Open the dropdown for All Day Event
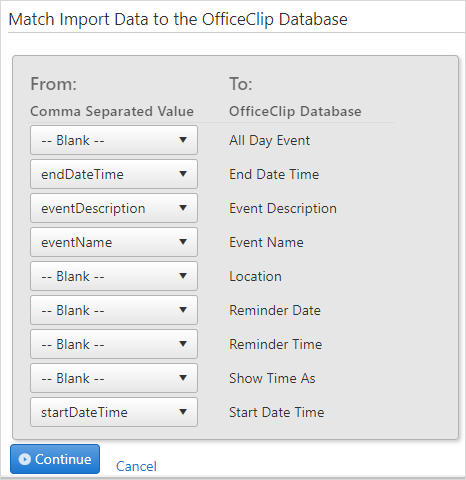Image resolution: width=466 pixels, height=480 pixels. point(114,140)
